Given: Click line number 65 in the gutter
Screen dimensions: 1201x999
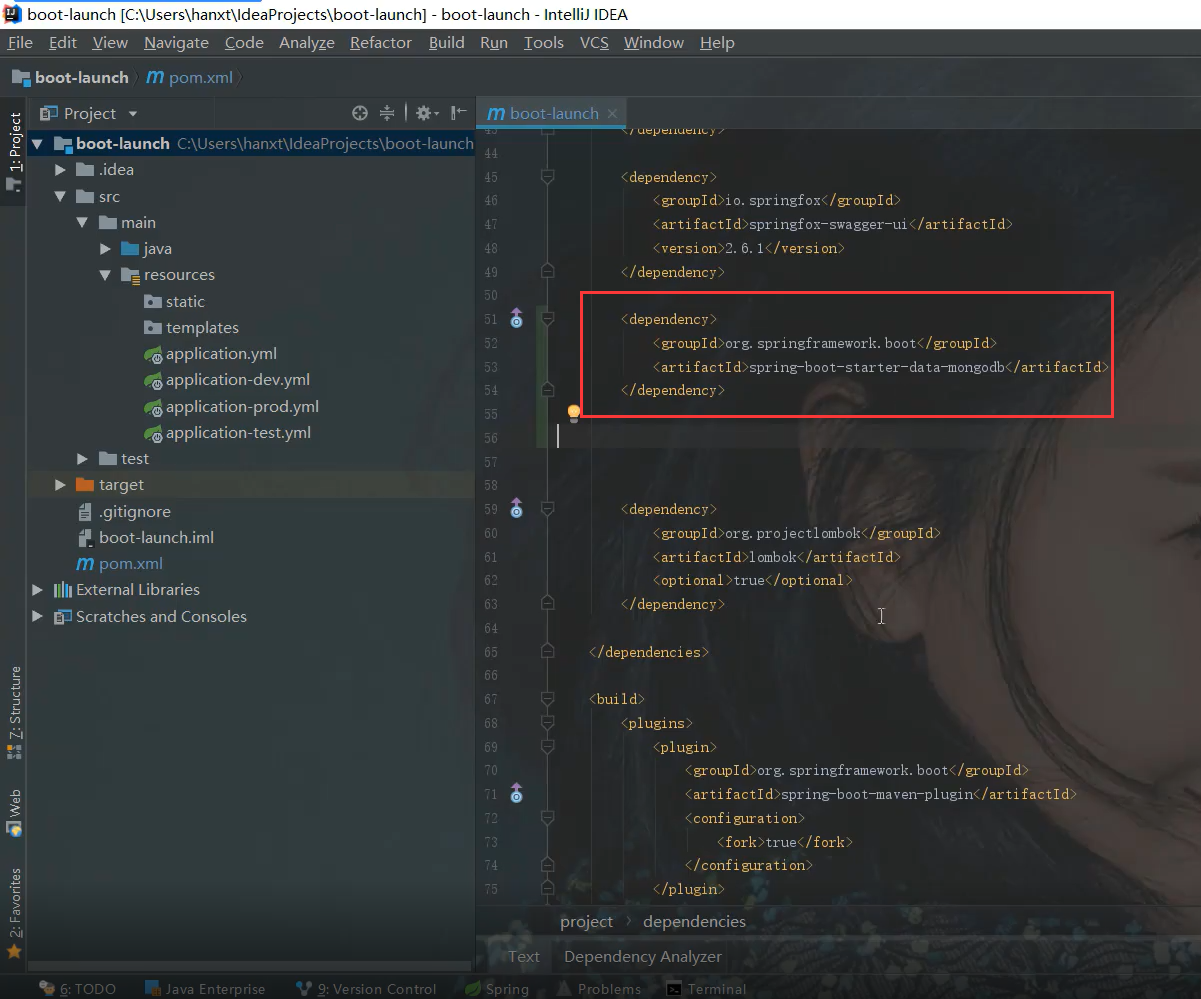Looking at the screenshot, I should pyautogui.click(x=490, y=652).
